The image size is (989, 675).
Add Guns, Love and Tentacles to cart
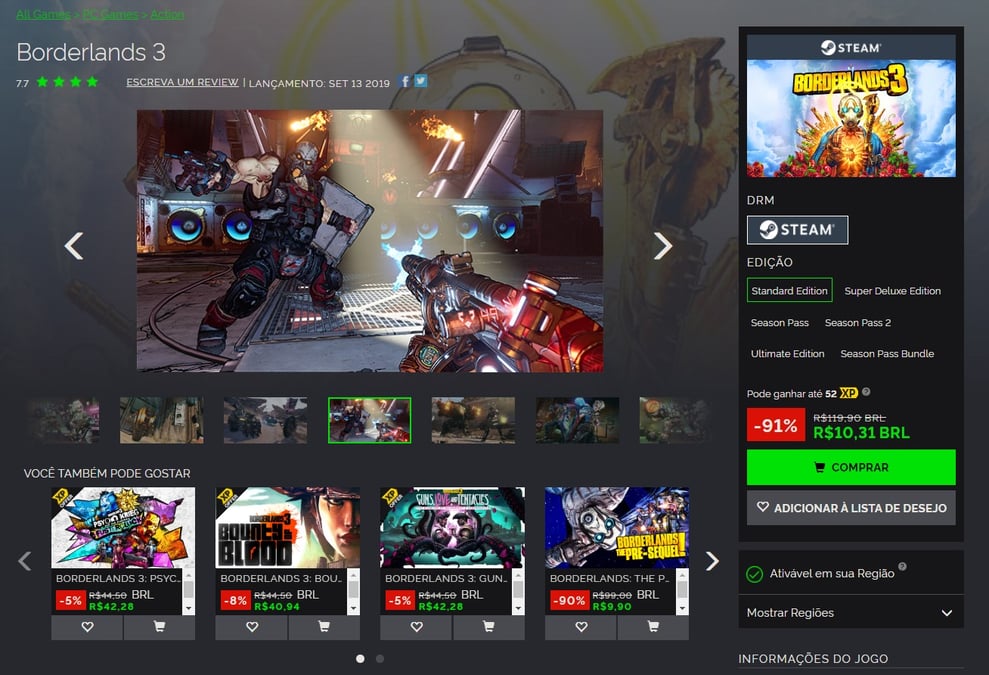489,627
